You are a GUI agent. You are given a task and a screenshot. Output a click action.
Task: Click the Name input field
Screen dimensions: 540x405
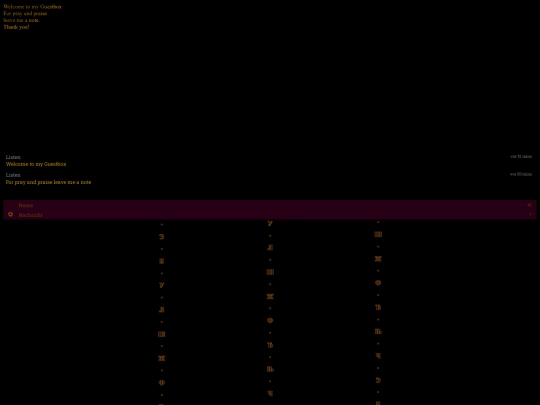(x=270, y=205)
